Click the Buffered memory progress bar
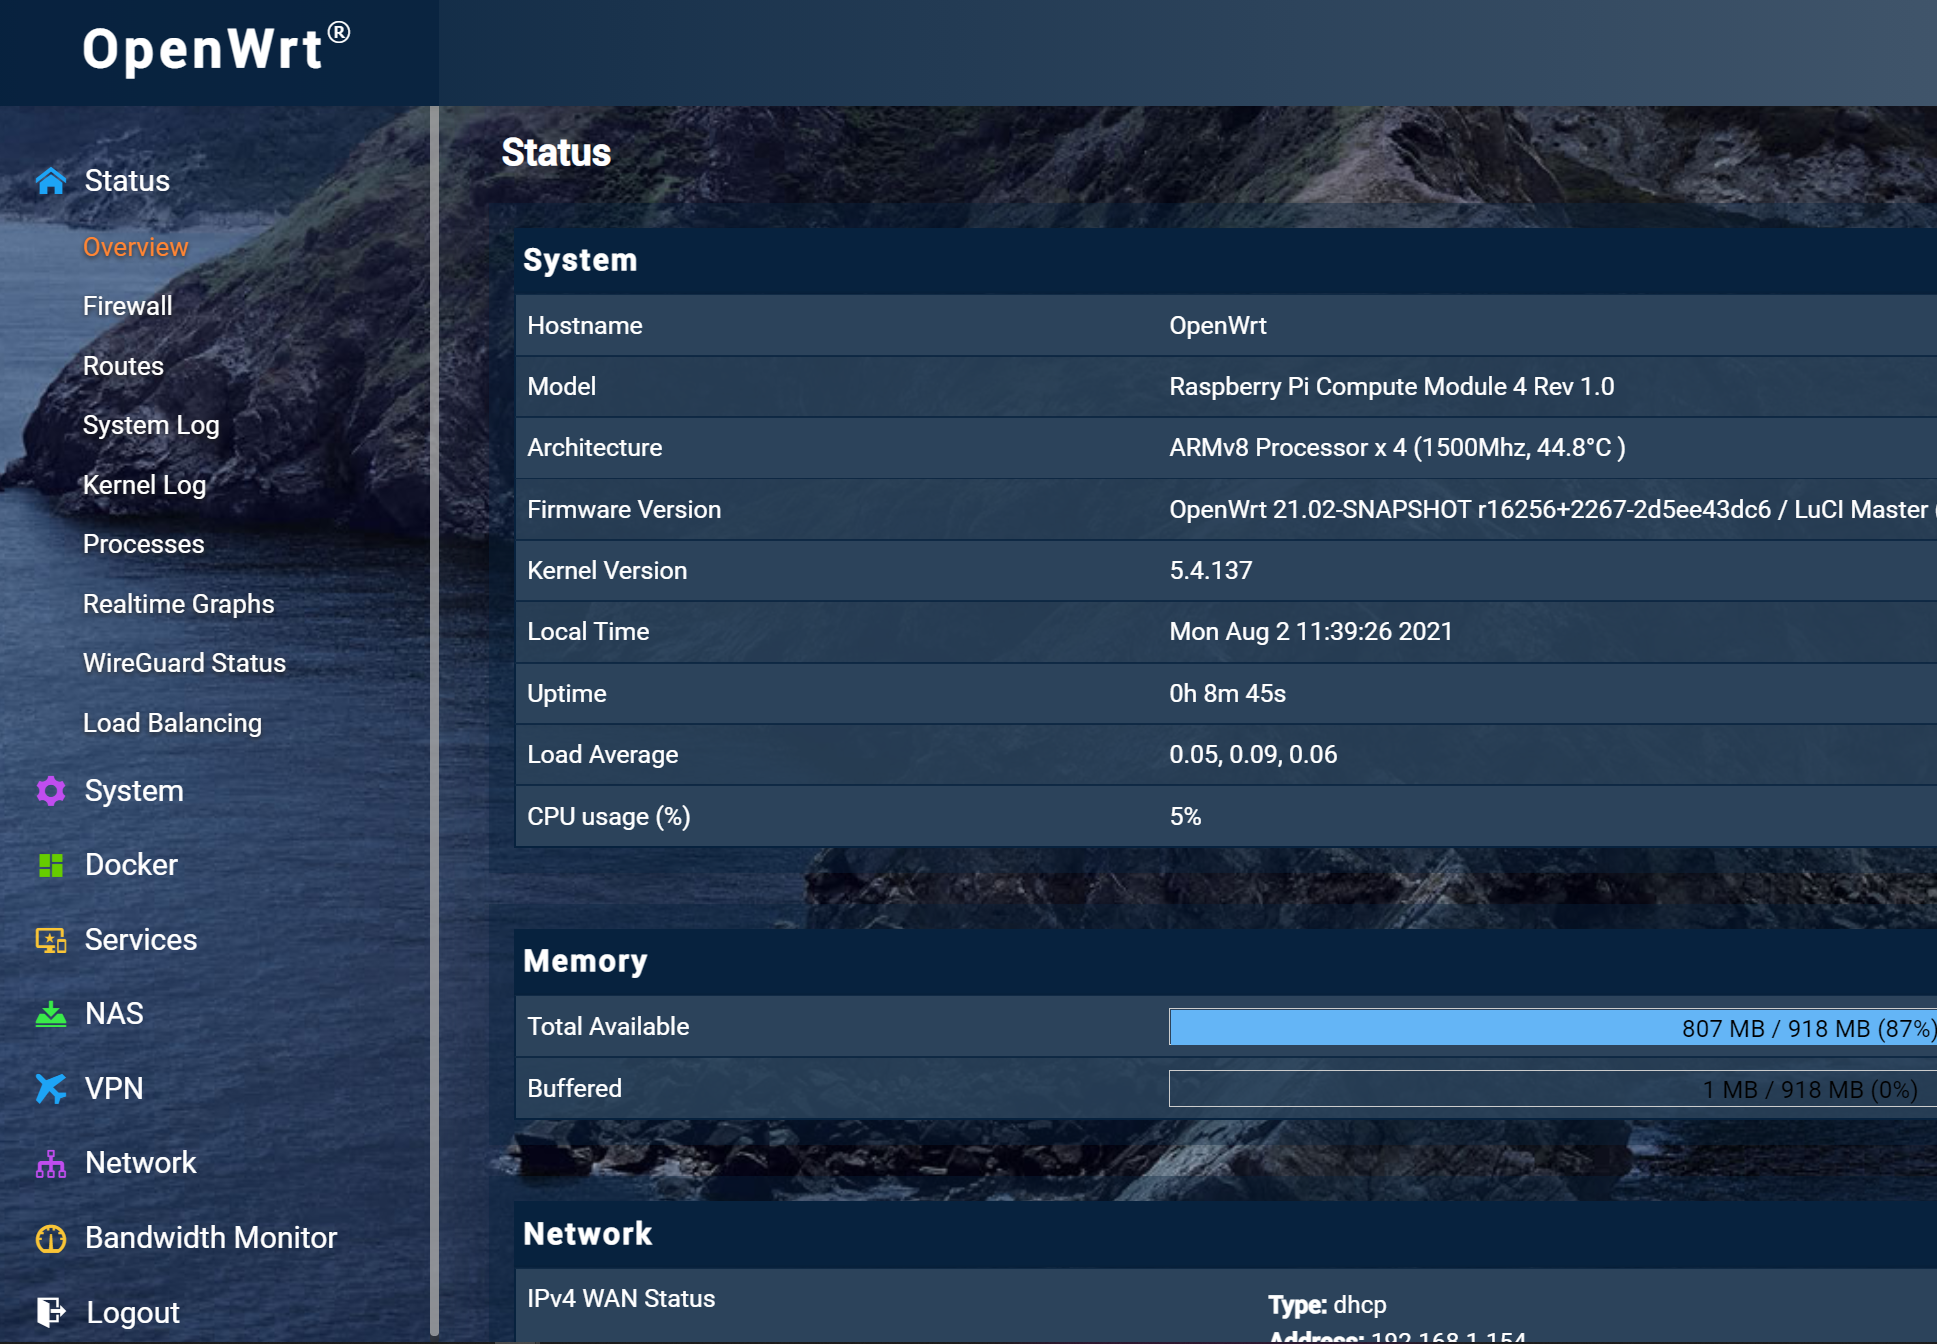1937x1344 pixels. click(x=1552, y=1089)
